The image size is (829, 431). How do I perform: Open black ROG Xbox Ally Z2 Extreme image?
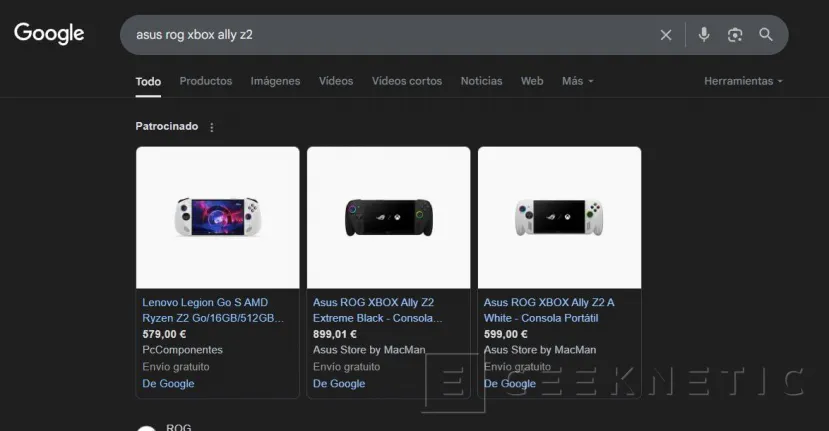coord(389,217)
